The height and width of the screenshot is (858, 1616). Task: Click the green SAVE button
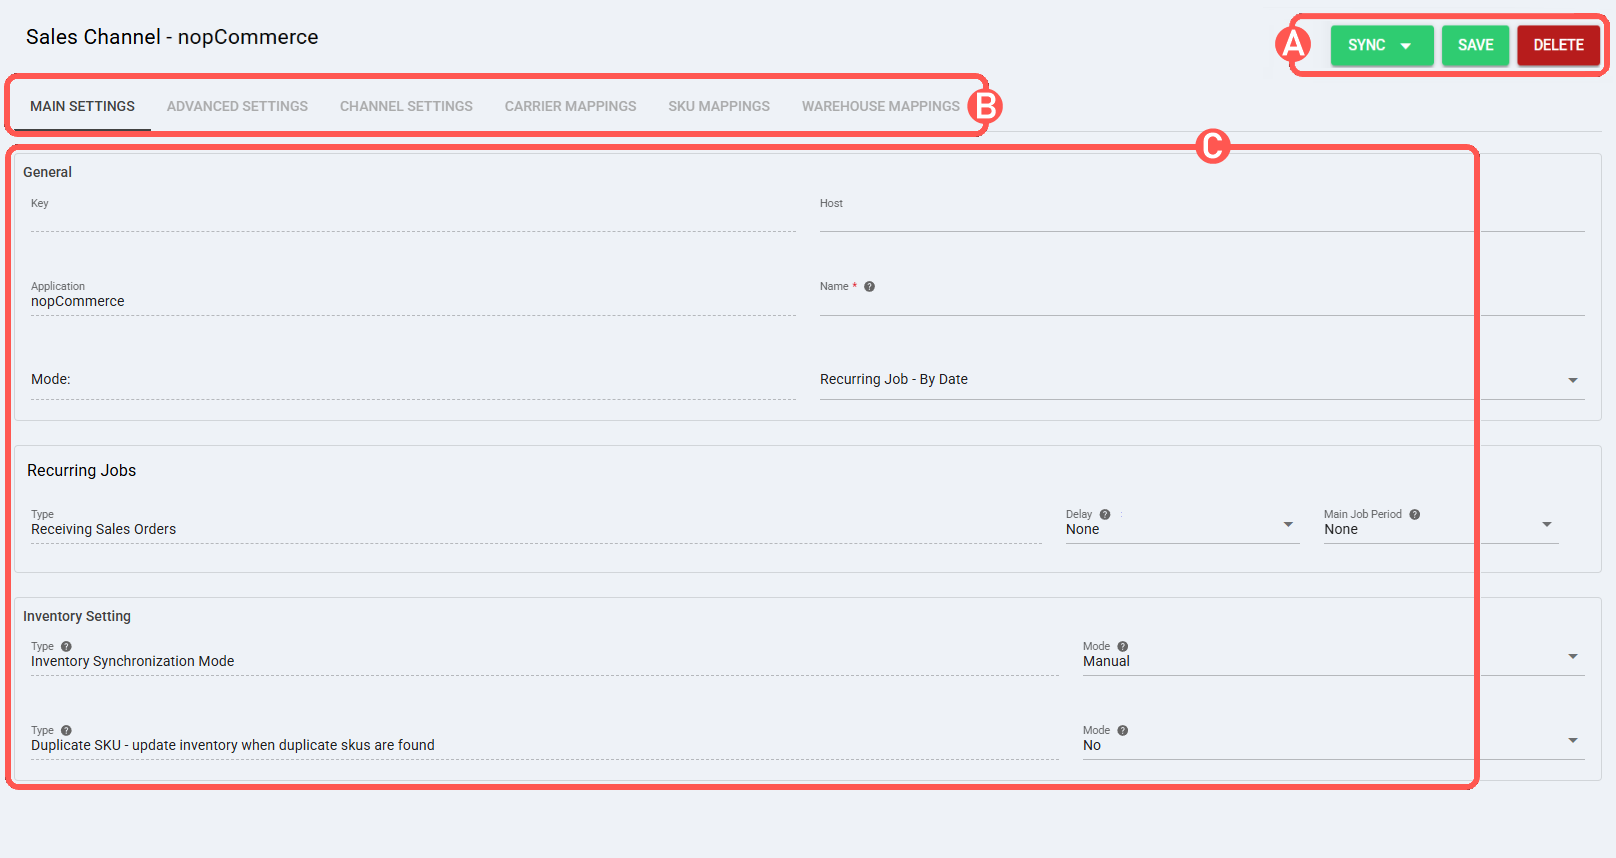1475,45
